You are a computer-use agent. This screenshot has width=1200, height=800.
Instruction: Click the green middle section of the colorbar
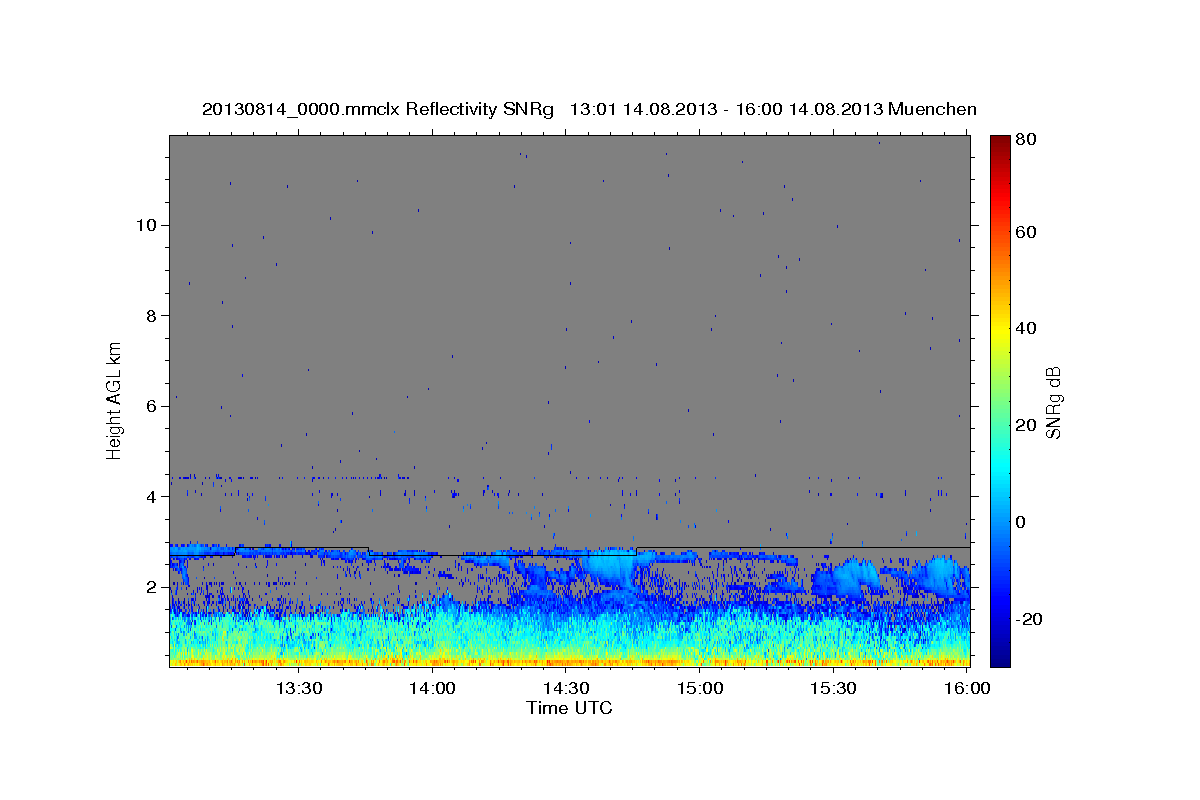click(x=1000, y=400)
